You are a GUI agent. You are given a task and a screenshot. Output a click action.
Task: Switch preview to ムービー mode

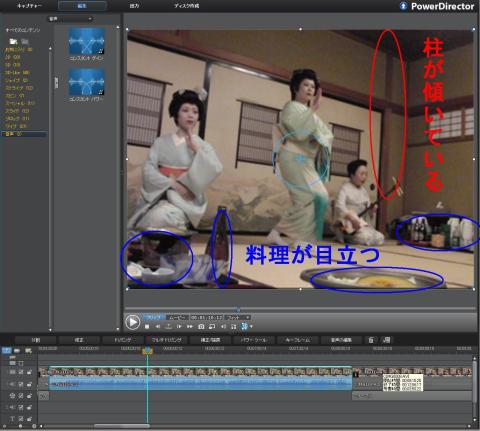(x=177, y=317)
